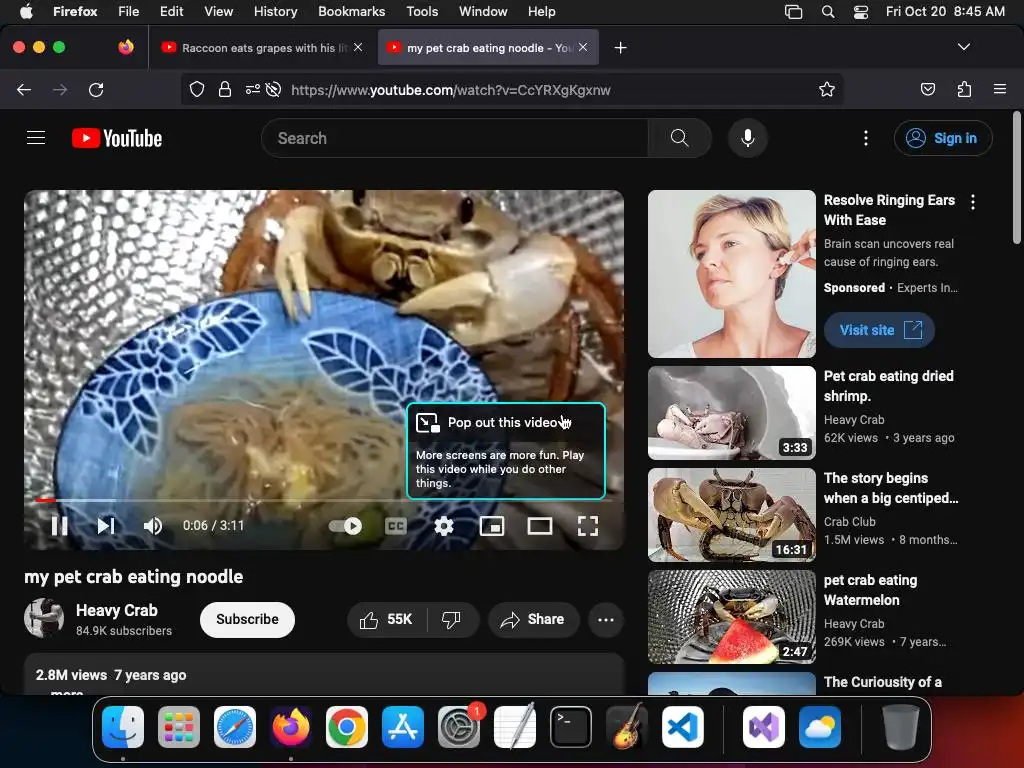Click Pop out this video toggle
1024x768 pixels.
506,451
